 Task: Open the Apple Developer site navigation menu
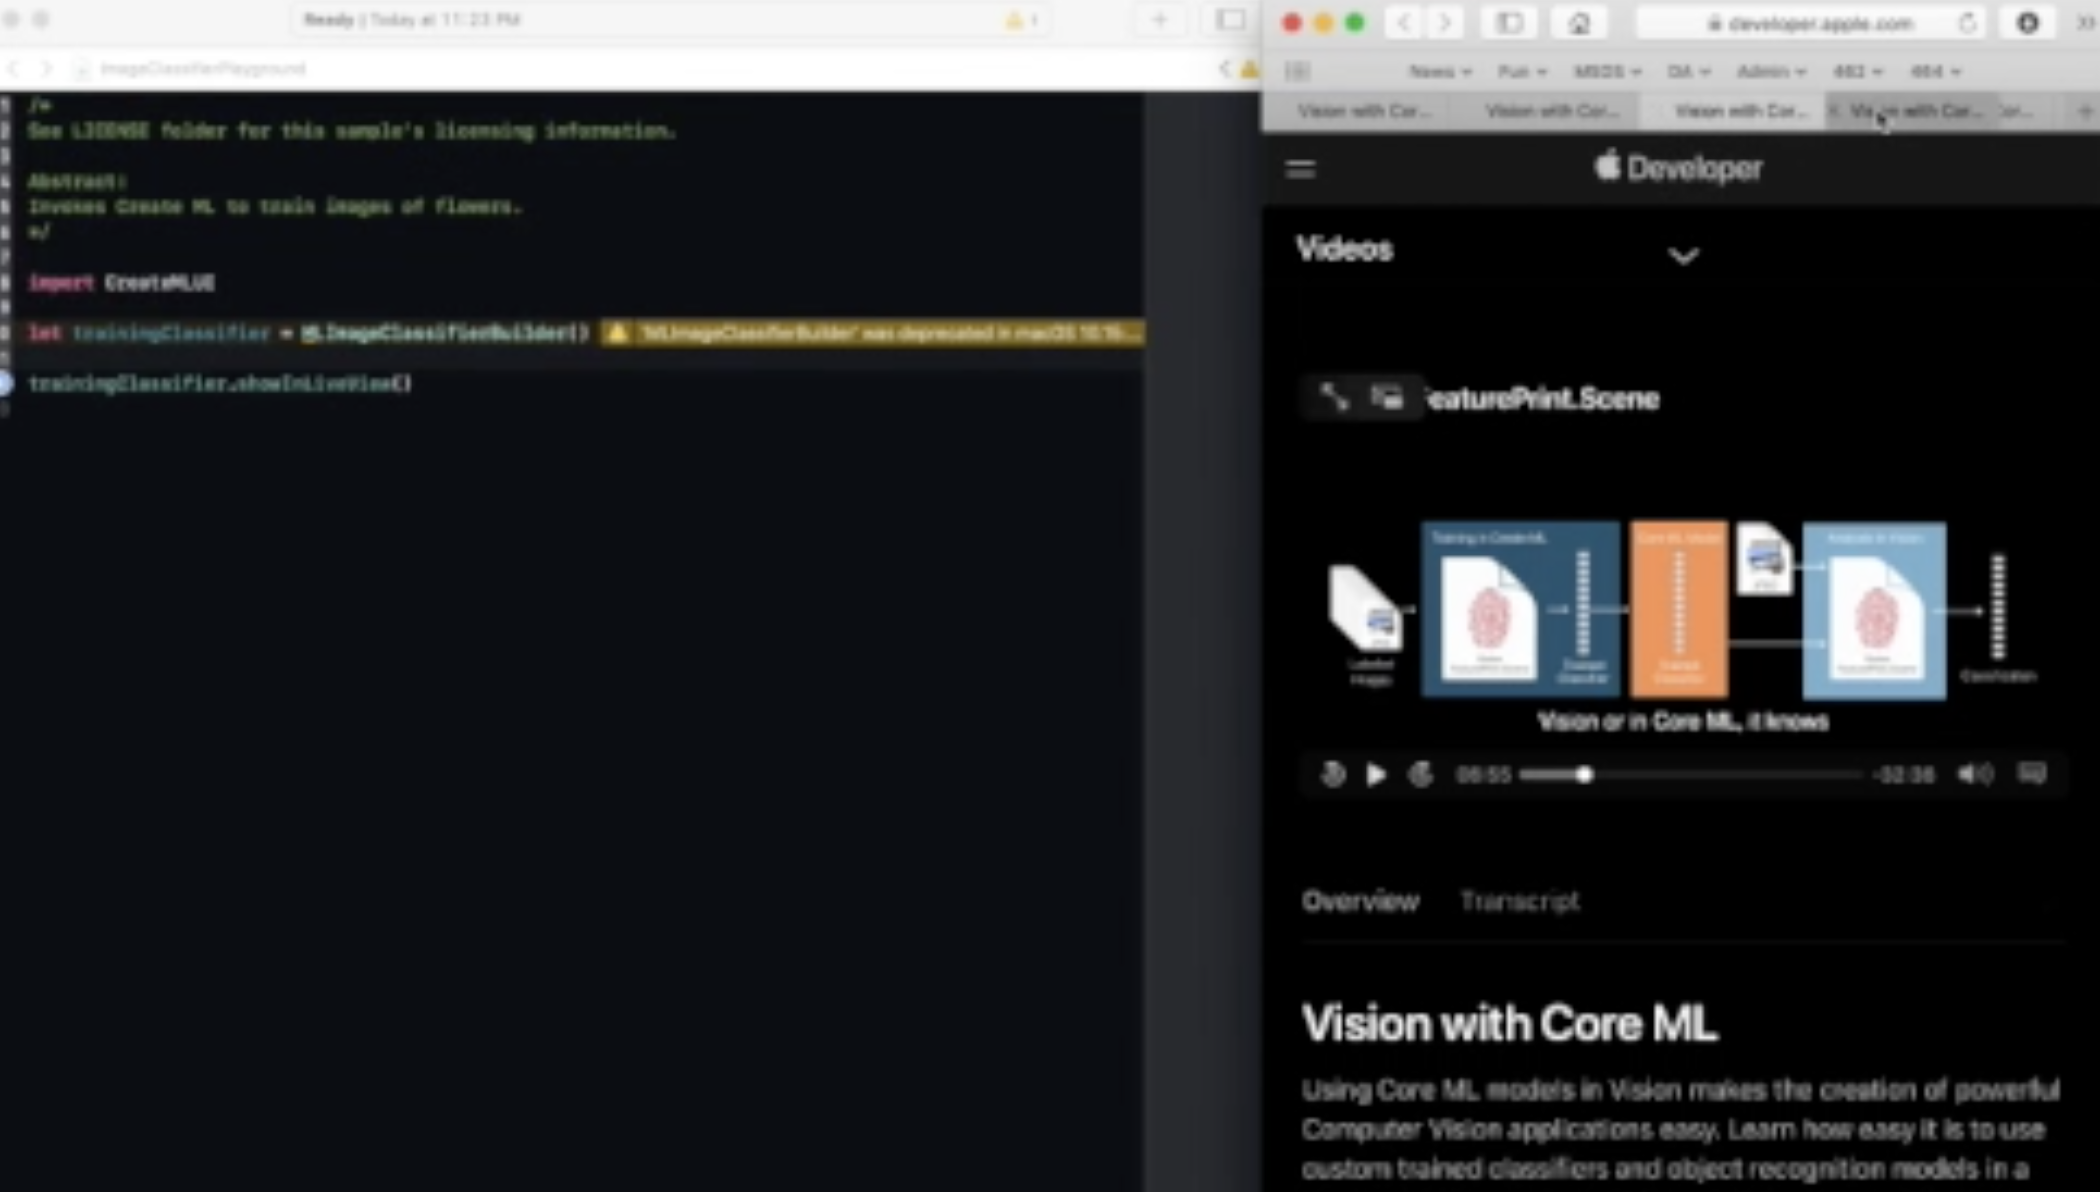click(1300, 168)
